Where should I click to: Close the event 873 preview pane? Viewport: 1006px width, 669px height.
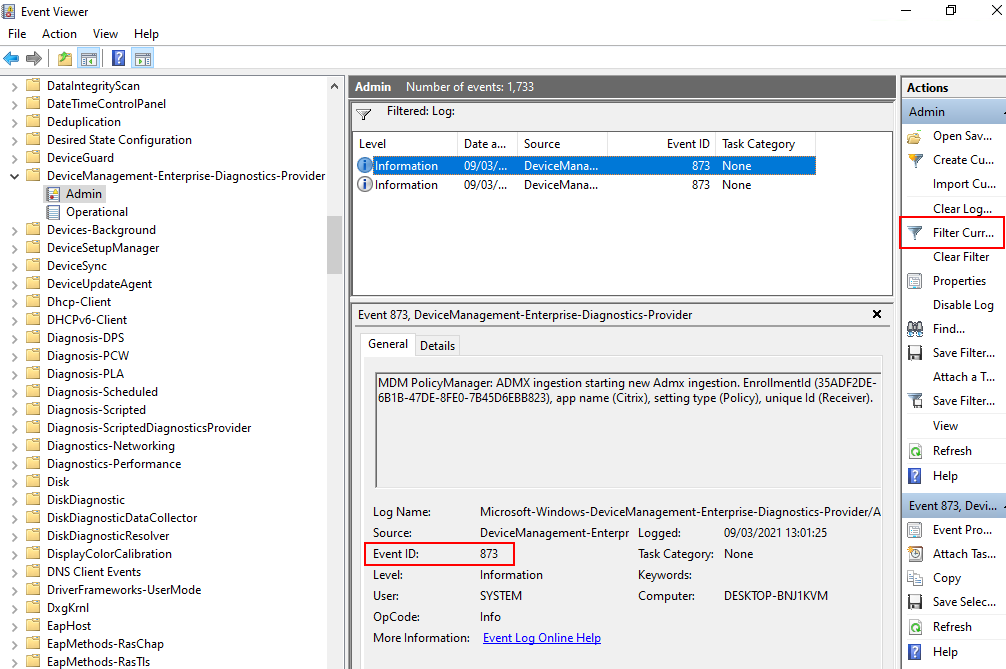click(x=877, y=314)
